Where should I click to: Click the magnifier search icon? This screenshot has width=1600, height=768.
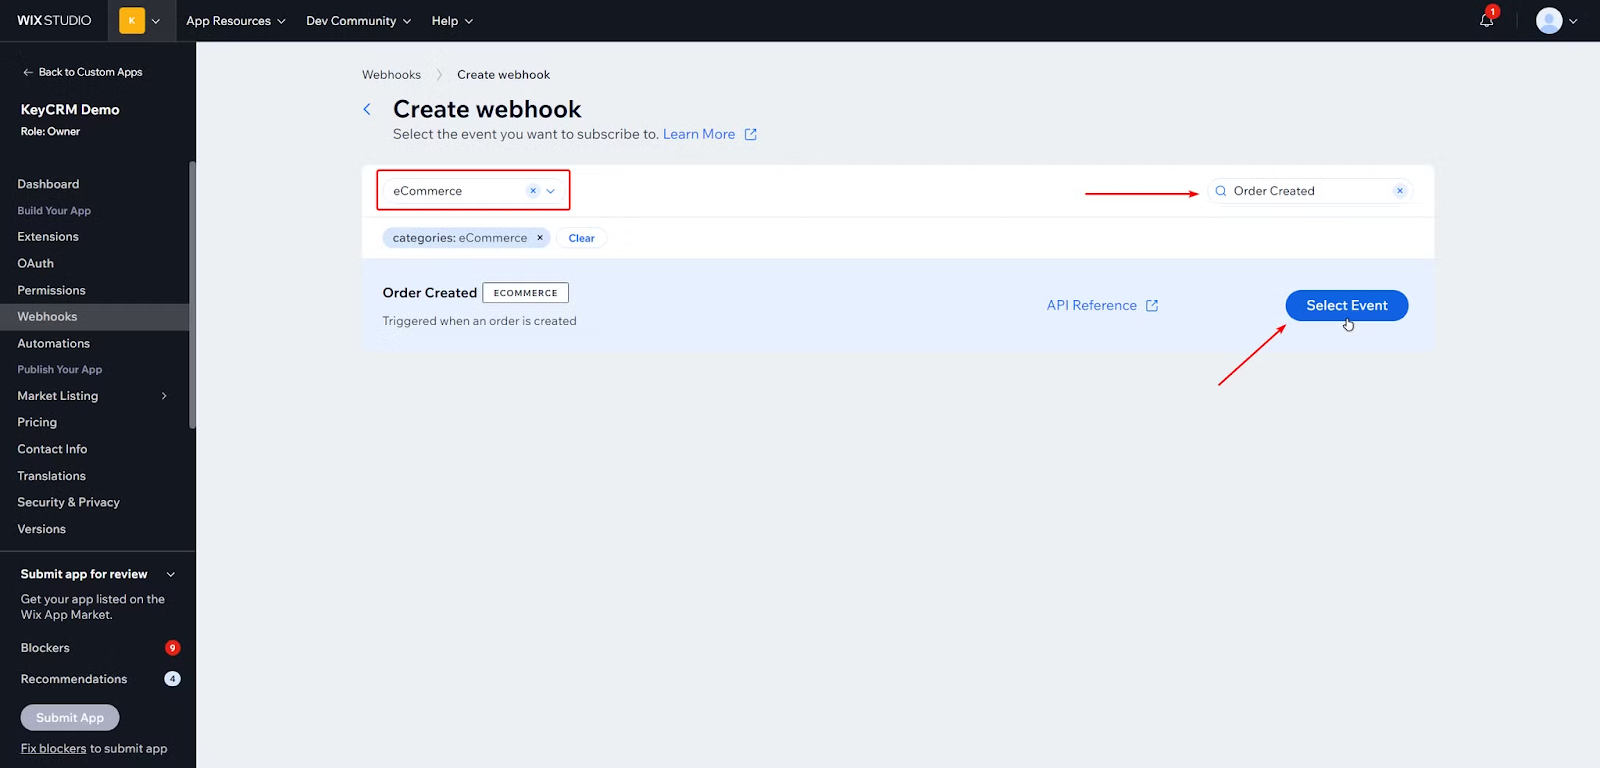click(1220, 191)
